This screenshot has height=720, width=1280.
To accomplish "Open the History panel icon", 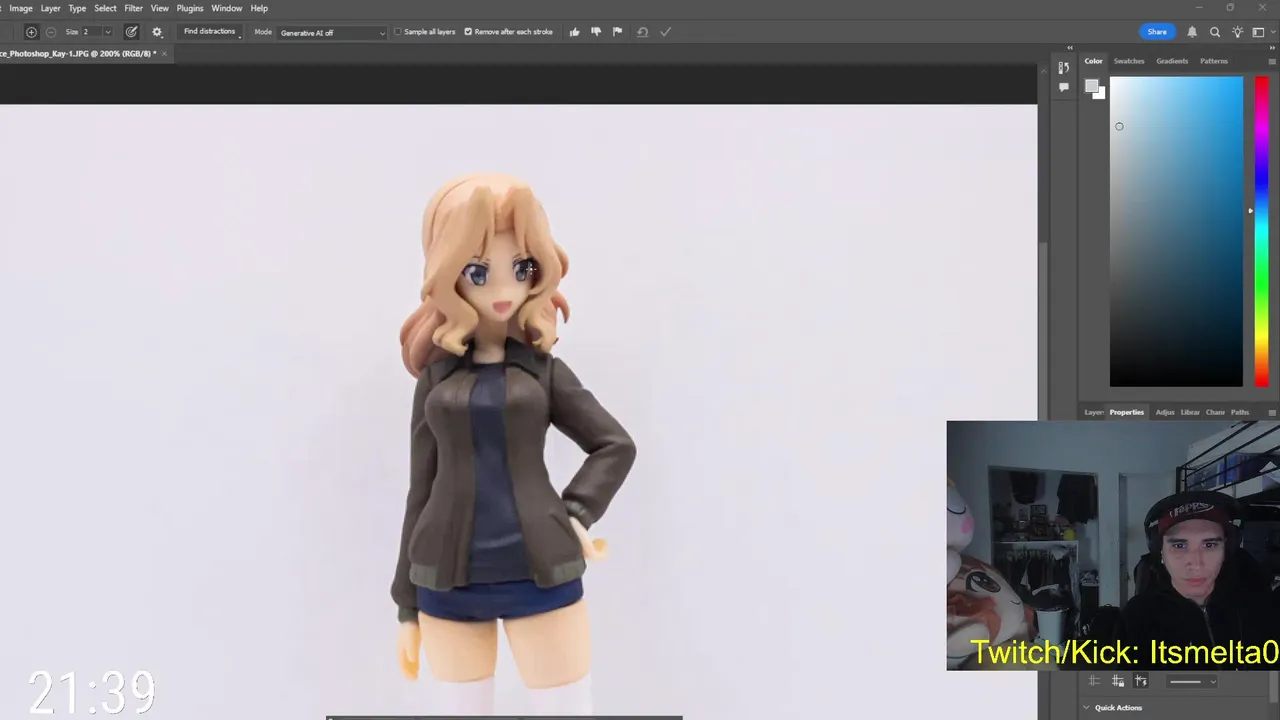I will click(1063, 68).
